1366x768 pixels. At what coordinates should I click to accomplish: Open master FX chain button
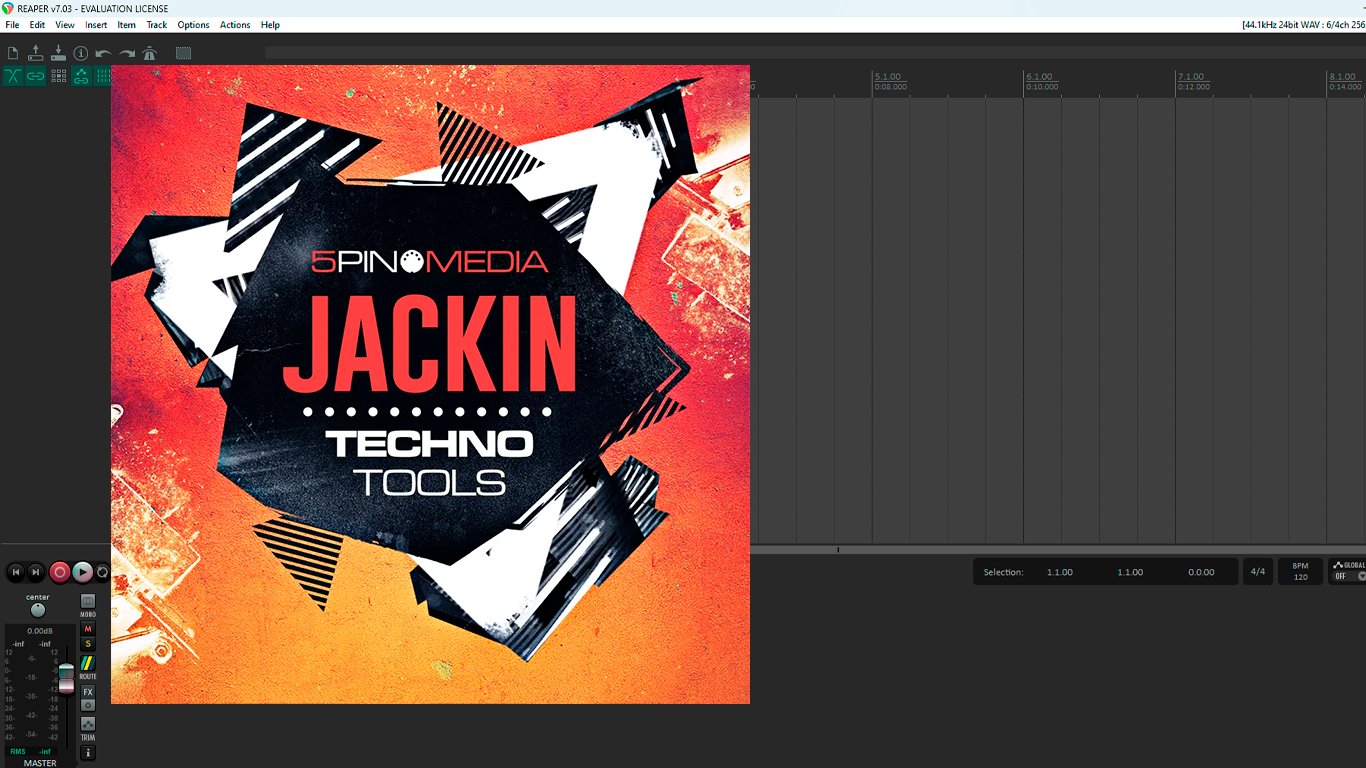click(x=88, y=692)
